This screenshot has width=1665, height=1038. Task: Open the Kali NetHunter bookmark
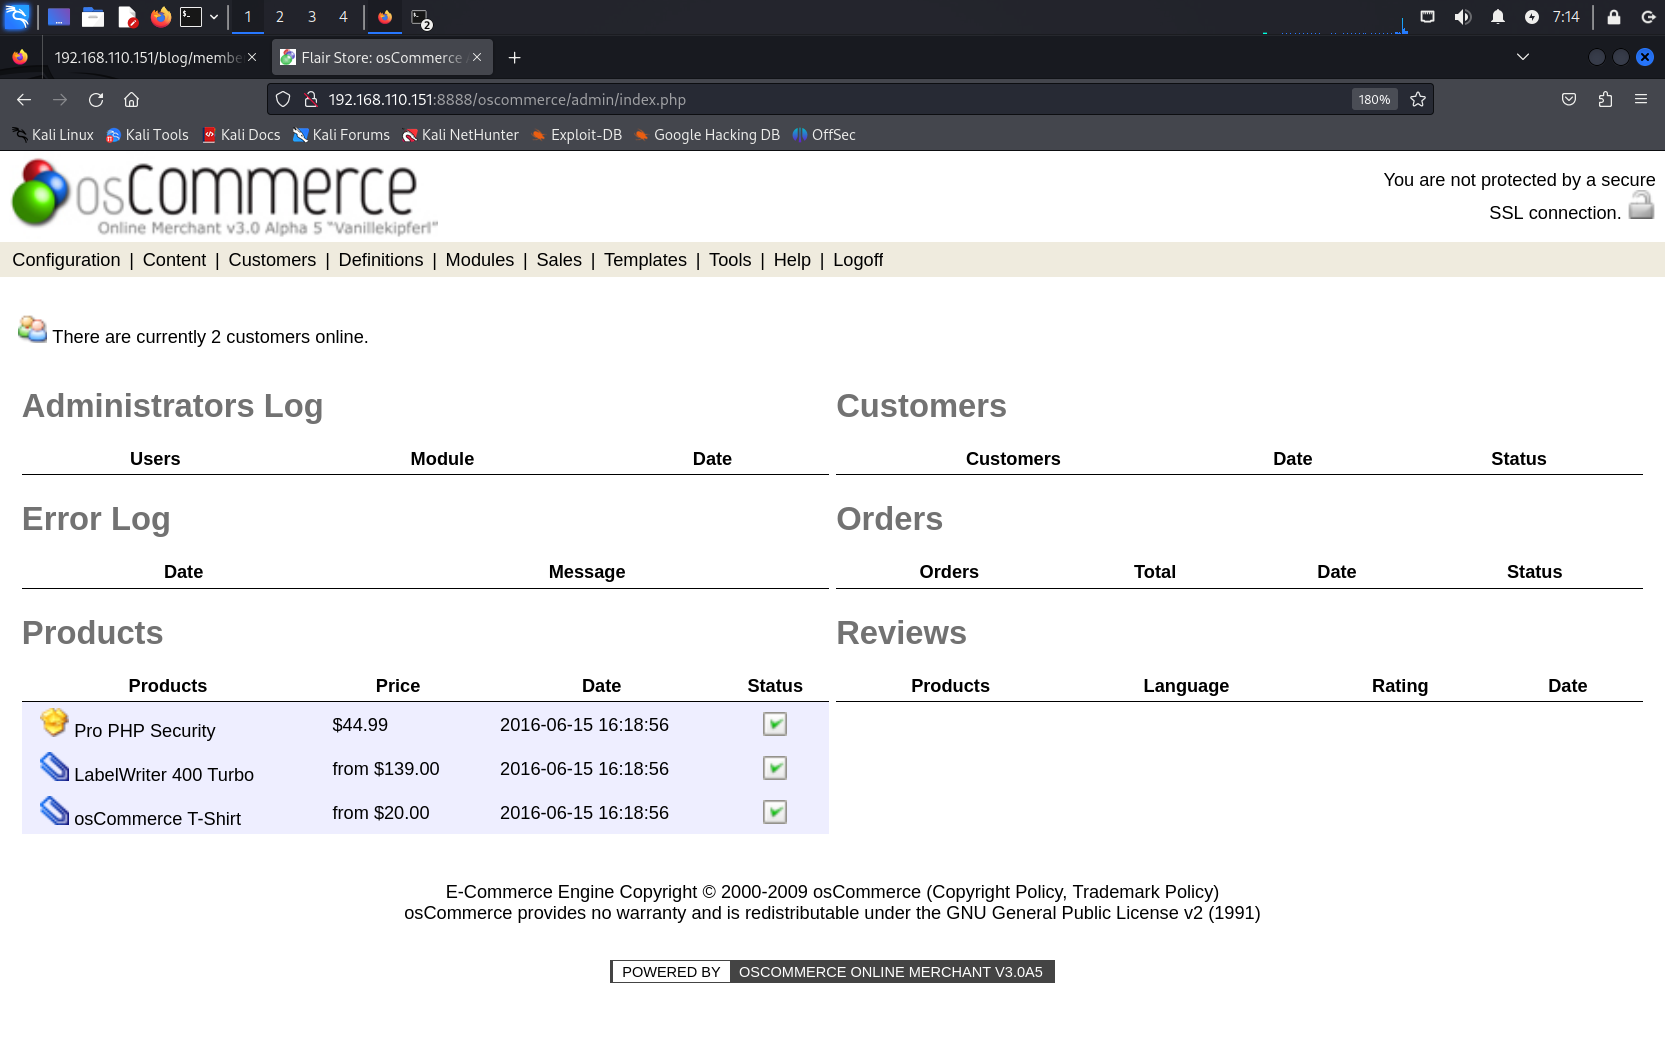tap(460, 135)
